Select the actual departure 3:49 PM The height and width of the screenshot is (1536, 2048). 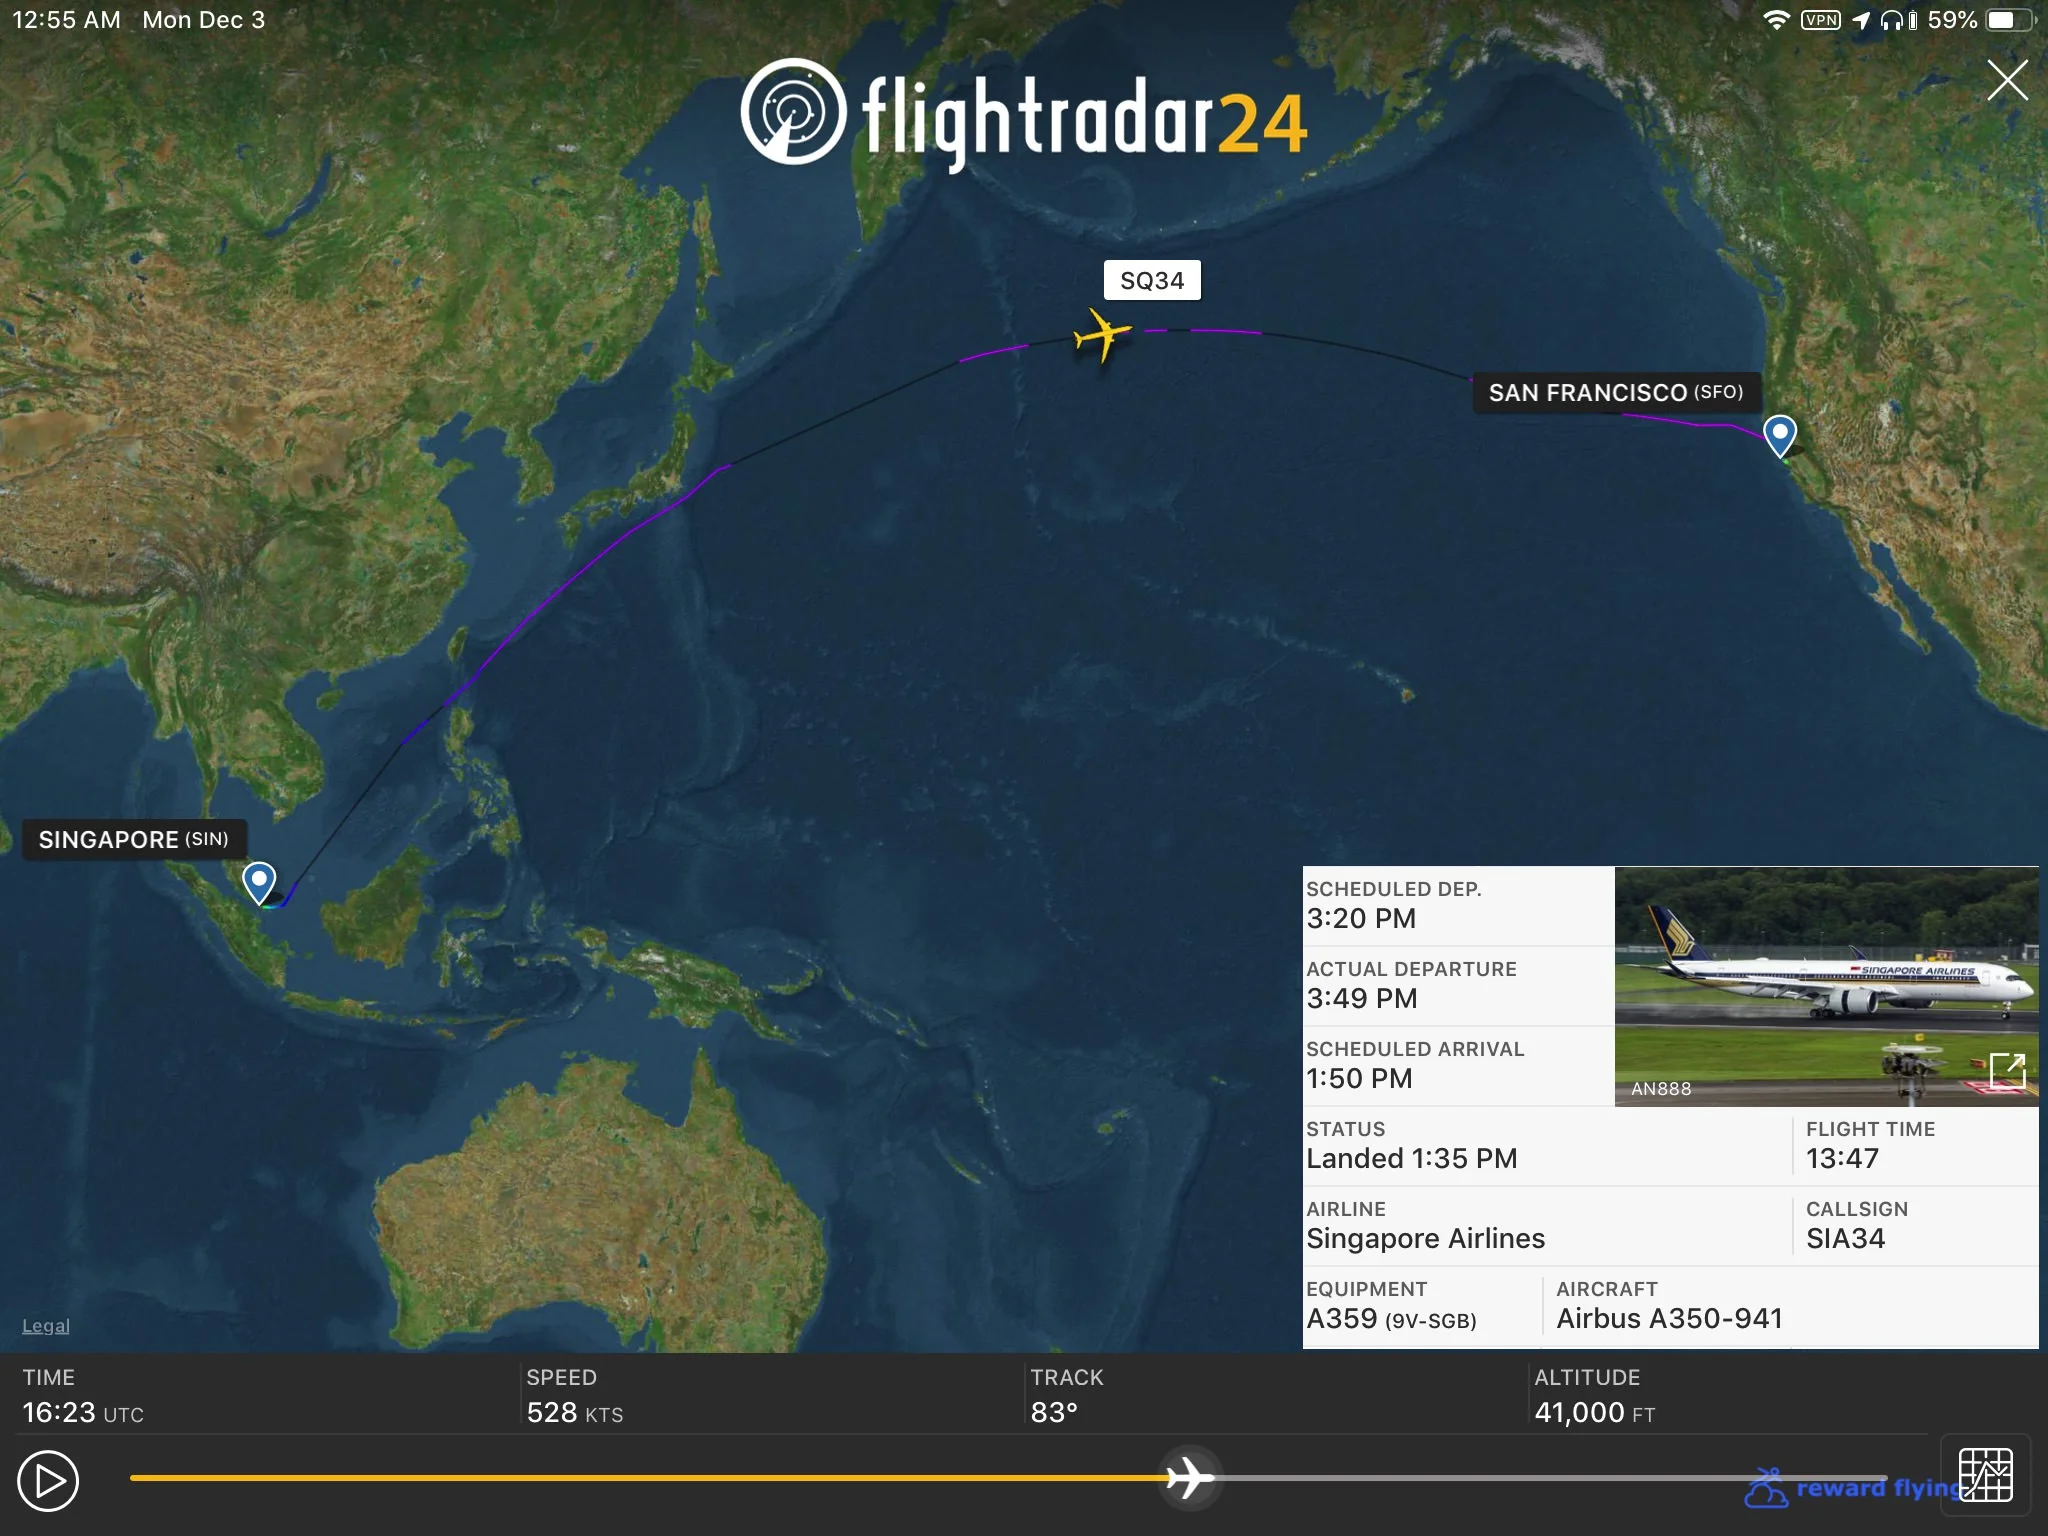(x=1362, y=998)
